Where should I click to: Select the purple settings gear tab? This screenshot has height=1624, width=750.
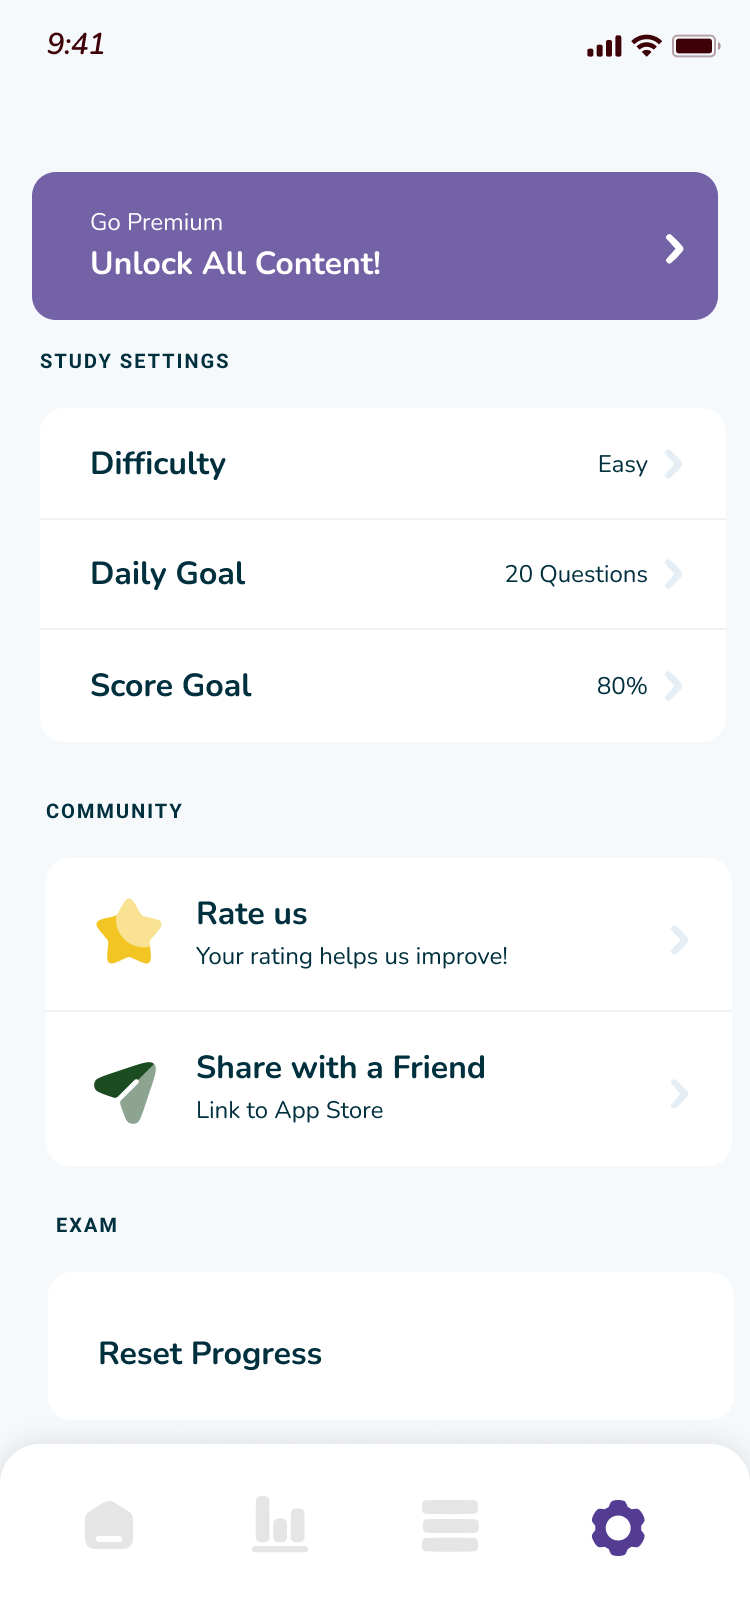point(618,1527)
